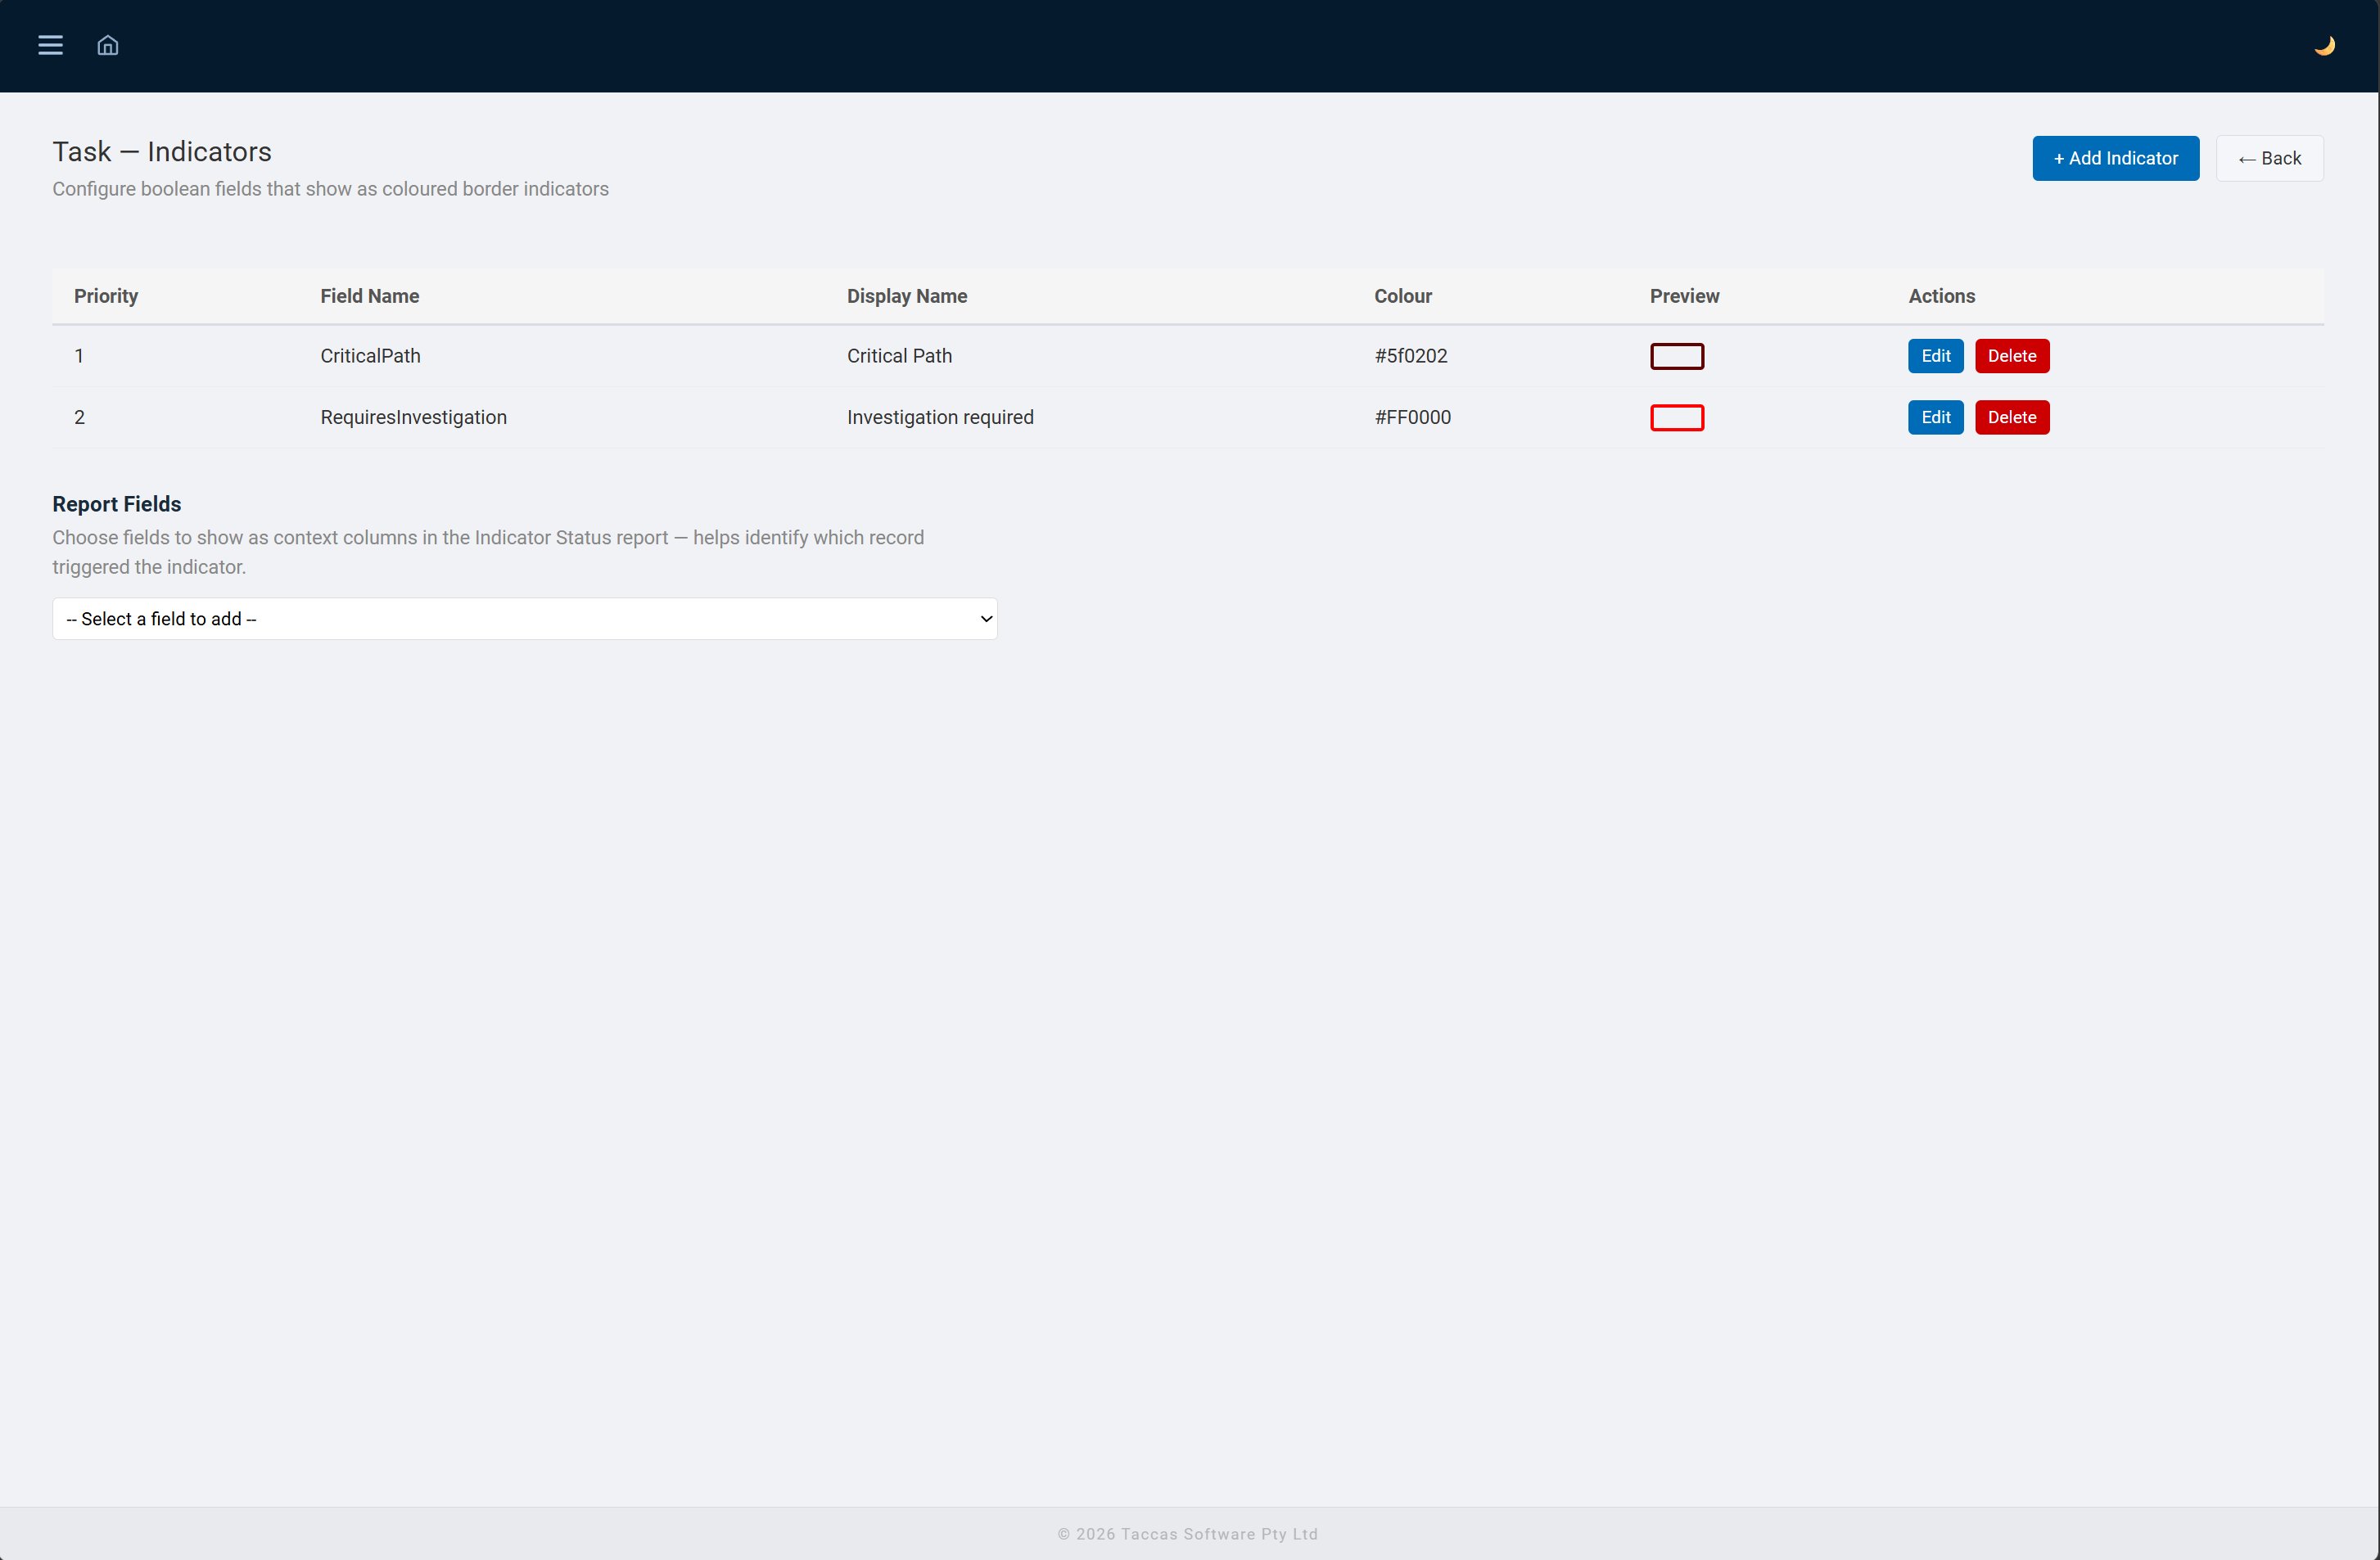
Task: Click priority value 2 in RequiresInvestigation row
Action: pyautogui.click(x=79, y=417)
